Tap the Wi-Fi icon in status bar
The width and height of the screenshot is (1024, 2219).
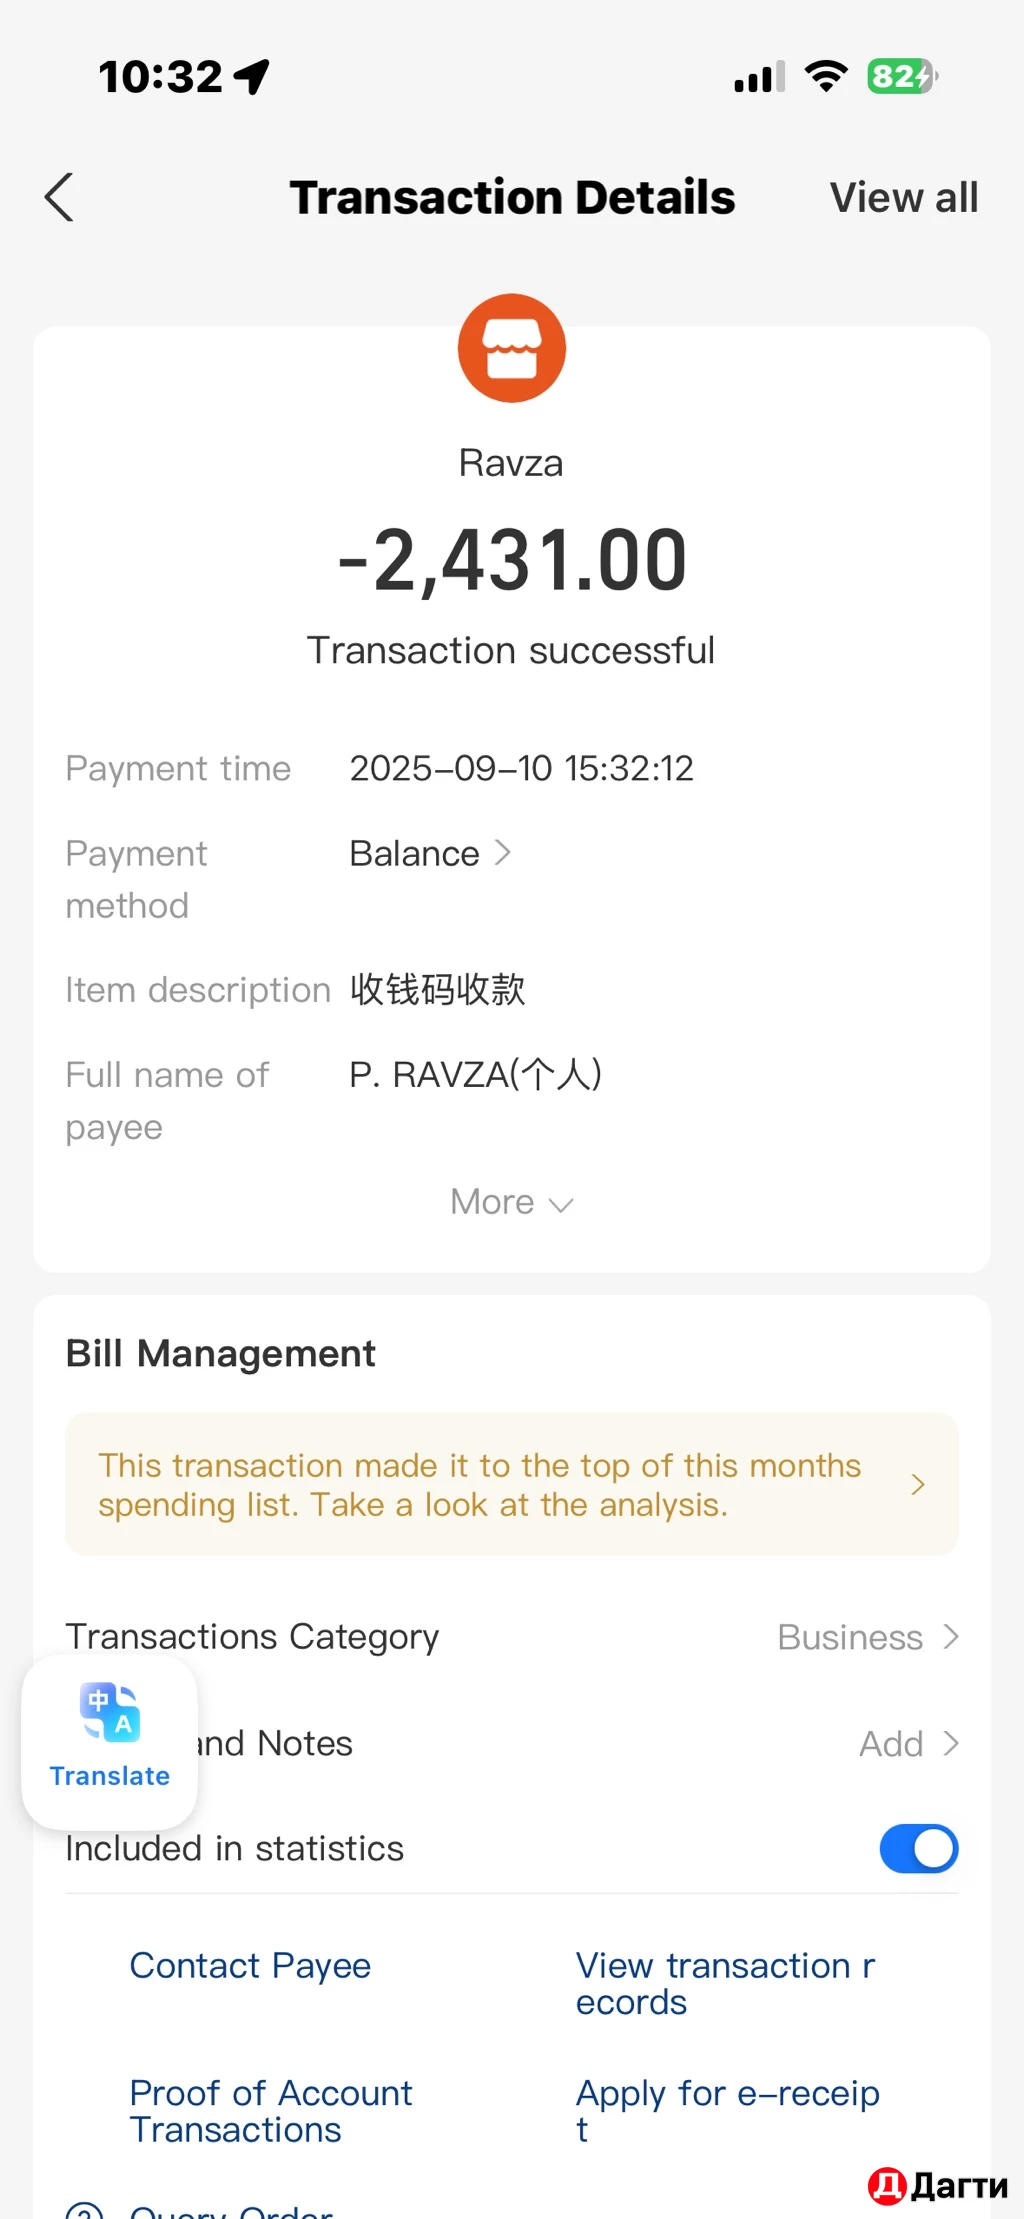coord(826,76)
